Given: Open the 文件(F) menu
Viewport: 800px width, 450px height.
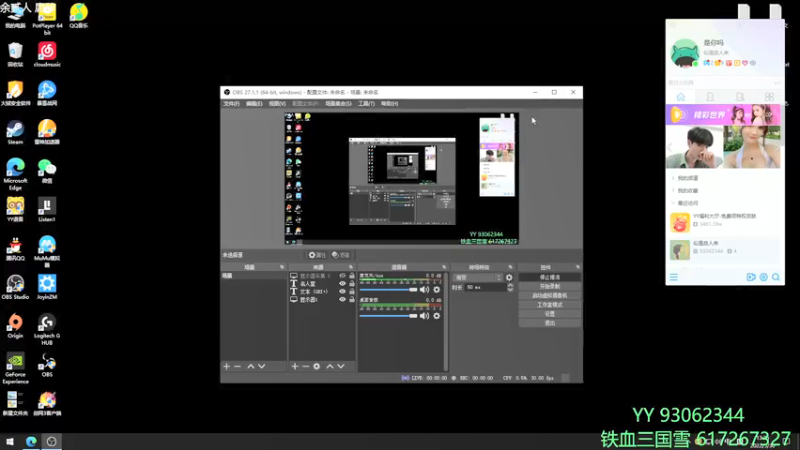Looking at the screenshot, I should click(x=231, y=104).
